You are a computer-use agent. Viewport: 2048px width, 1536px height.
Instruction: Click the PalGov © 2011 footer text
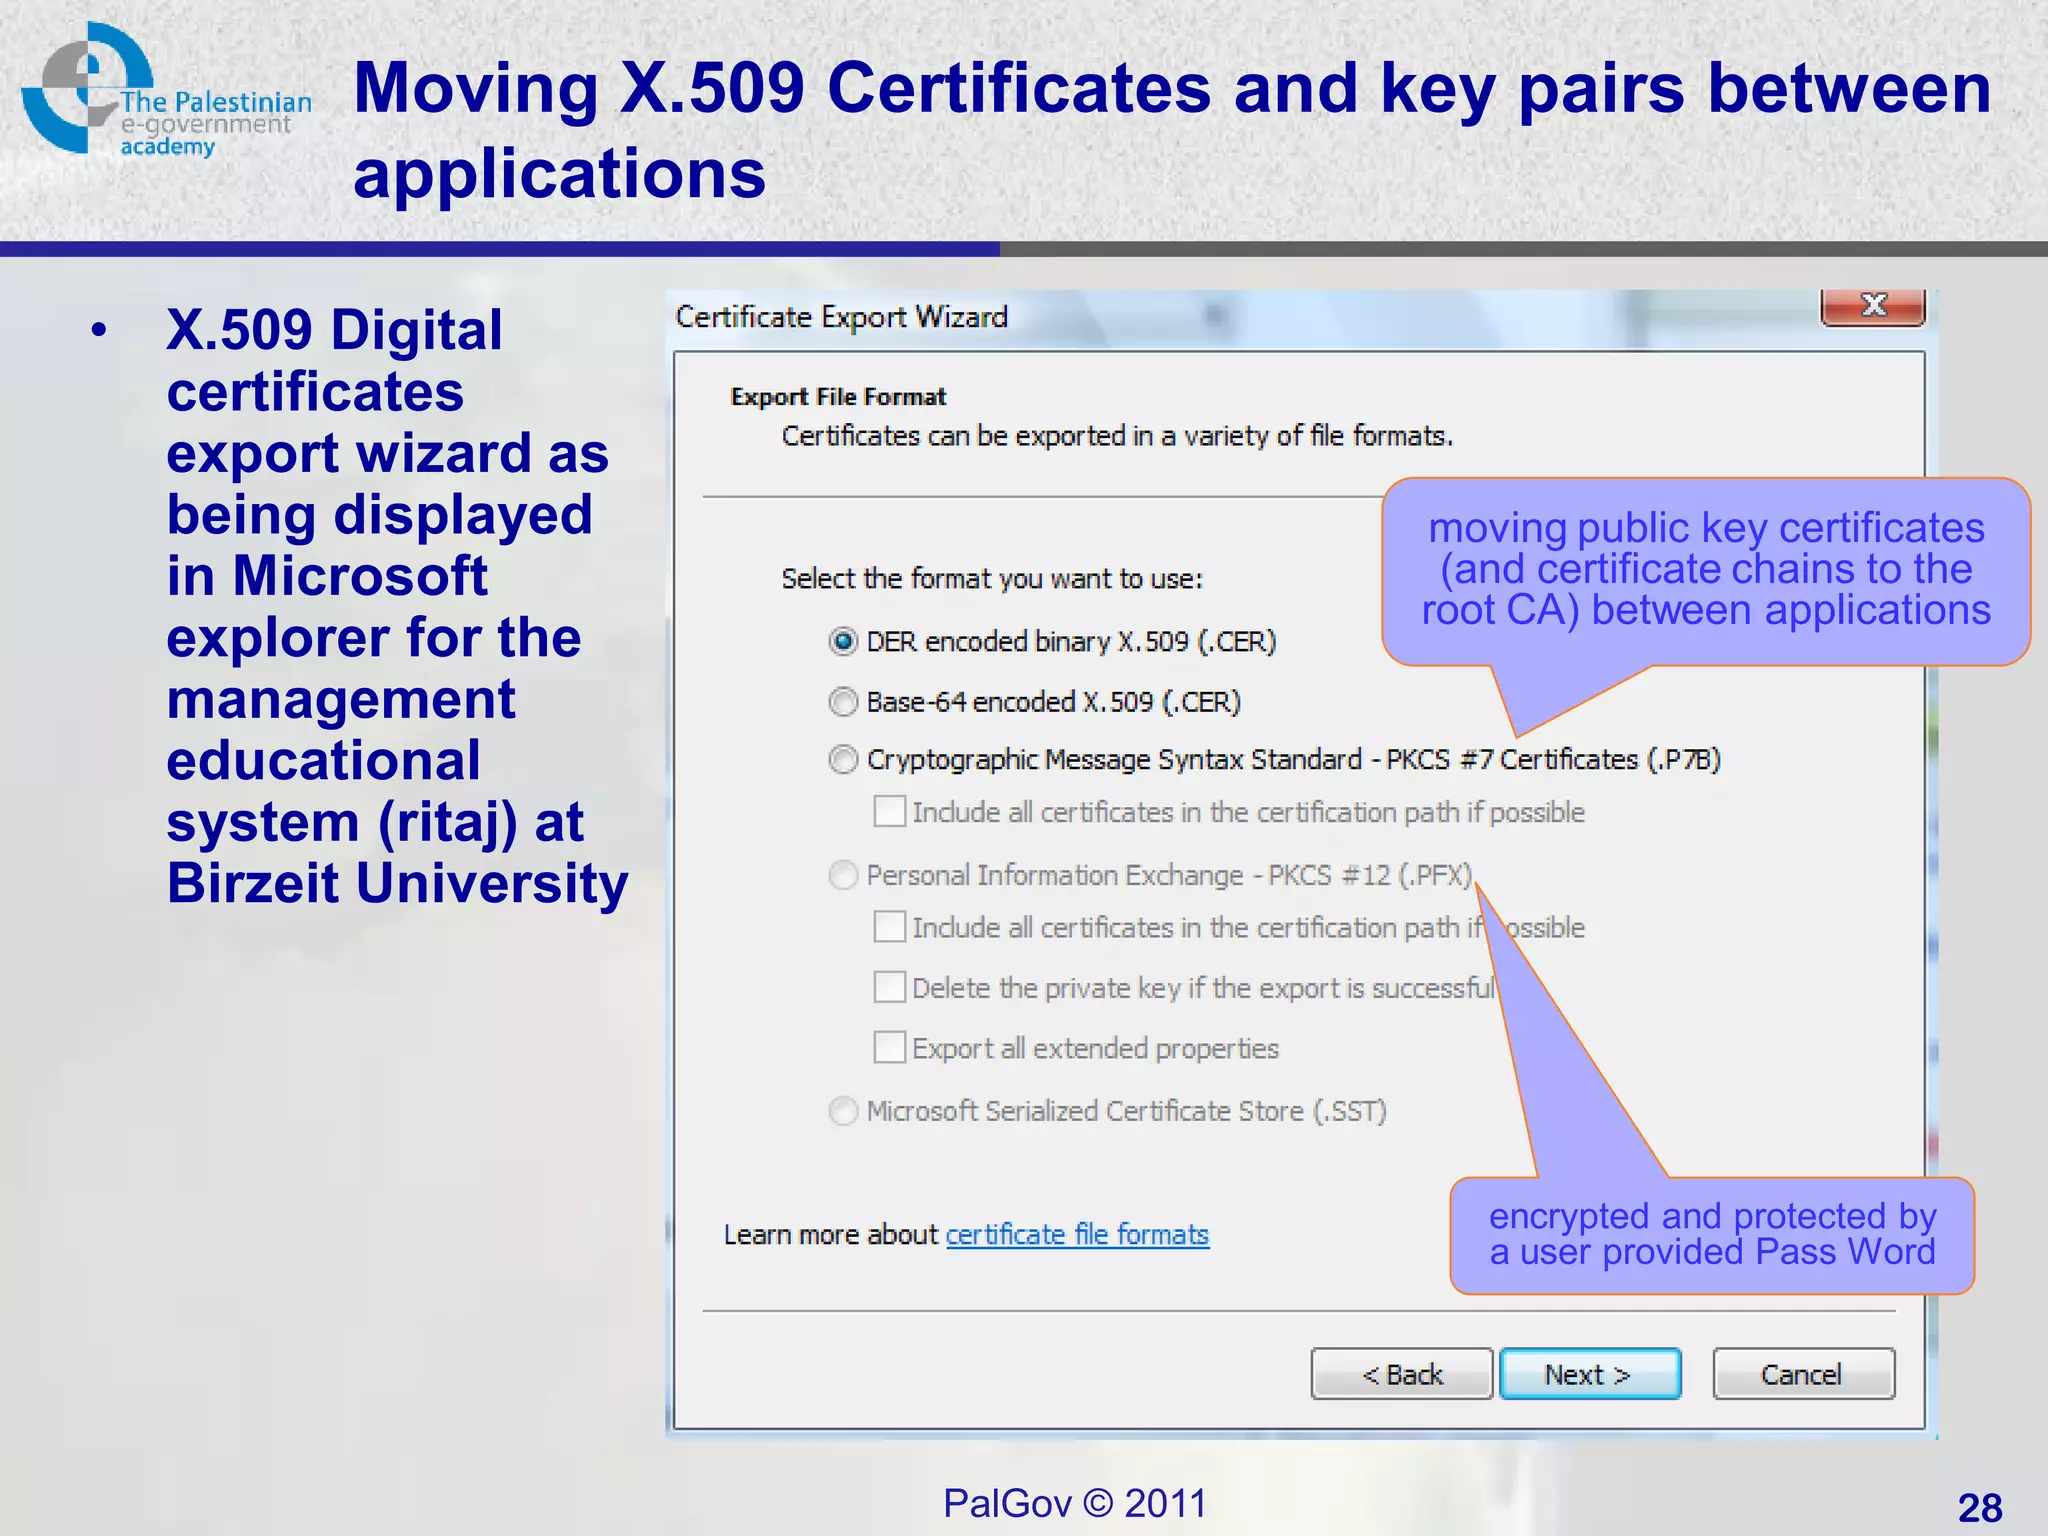(x=1075, y=1503)
